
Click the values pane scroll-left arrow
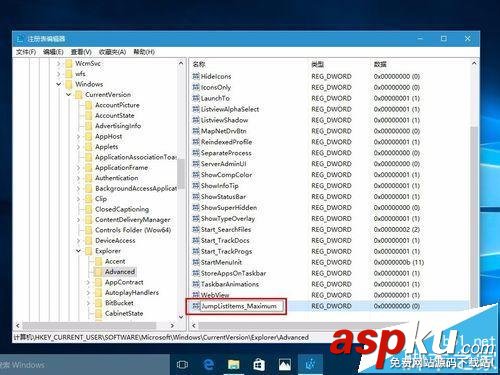coord(194,325)
